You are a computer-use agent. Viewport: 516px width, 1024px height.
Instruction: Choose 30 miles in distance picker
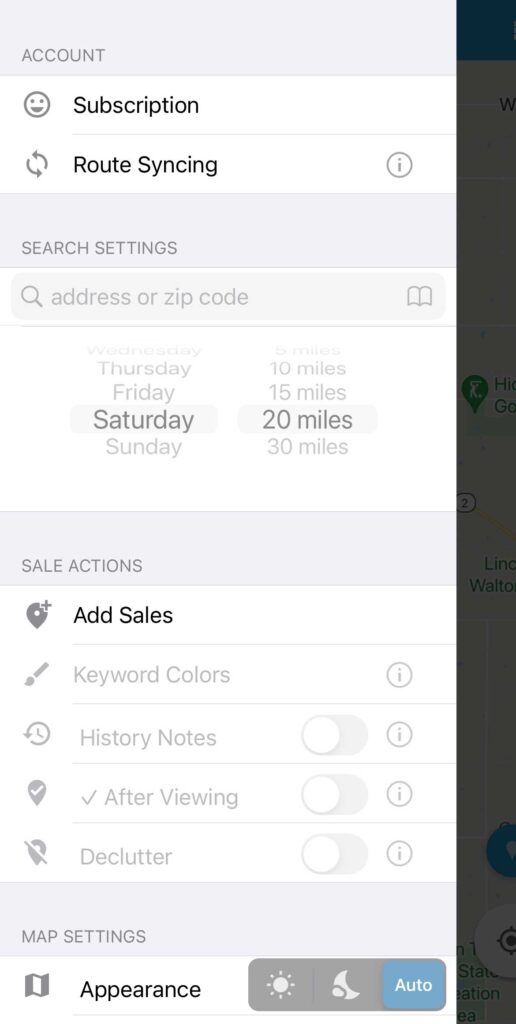coord(308,447)
